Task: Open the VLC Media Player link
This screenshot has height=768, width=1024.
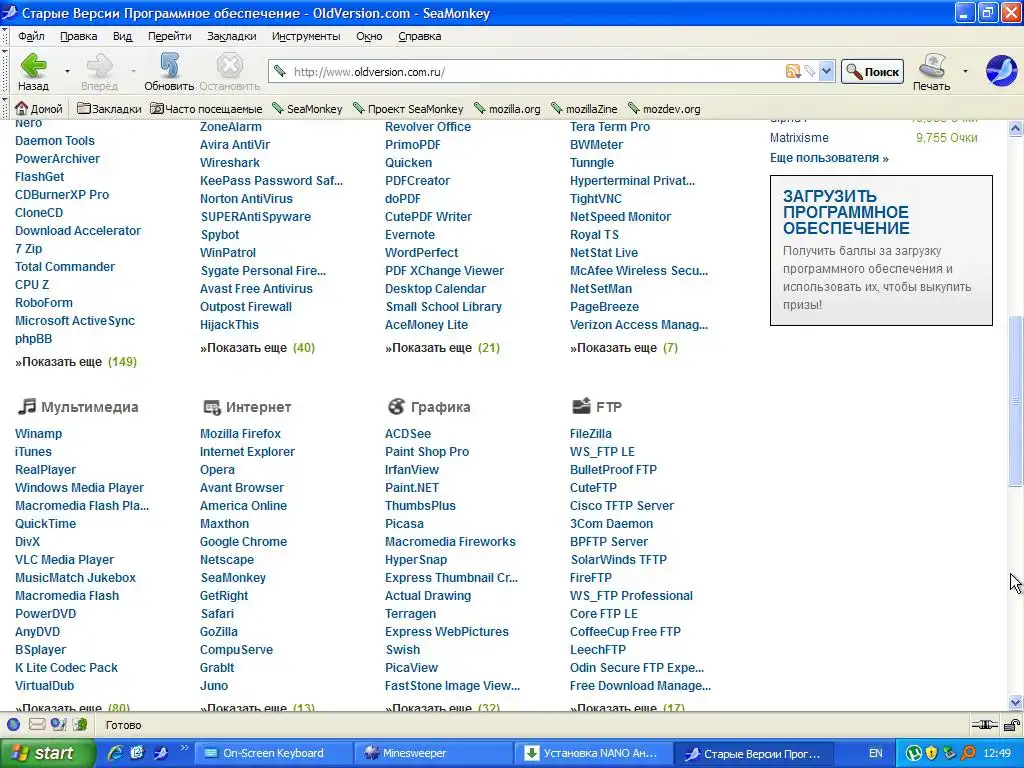Action: [x=64, y=559]
